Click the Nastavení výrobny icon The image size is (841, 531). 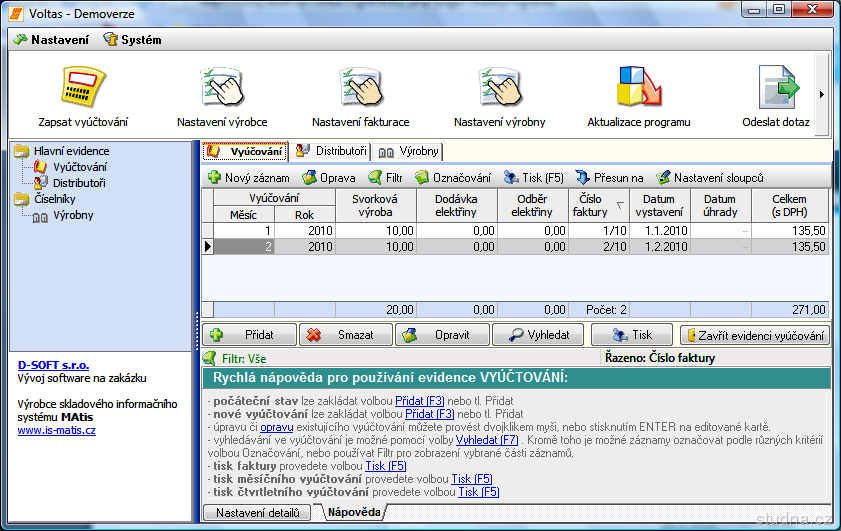point(499,88)
